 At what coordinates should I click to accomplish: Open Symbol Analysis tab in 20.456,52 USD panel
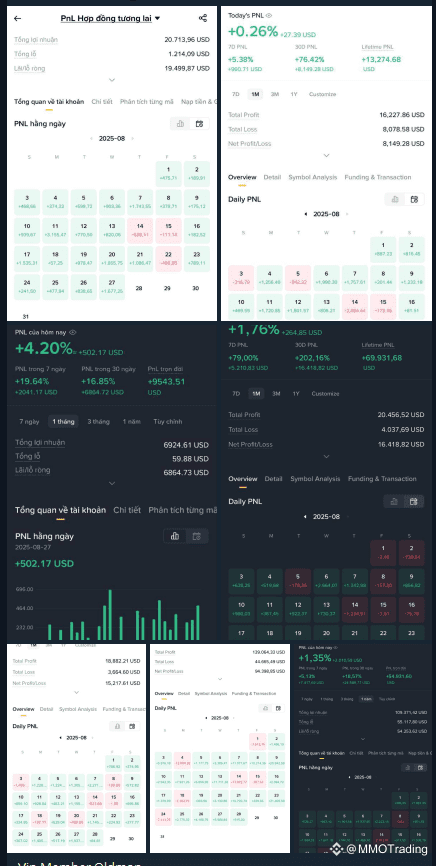(x=315, y=479)
